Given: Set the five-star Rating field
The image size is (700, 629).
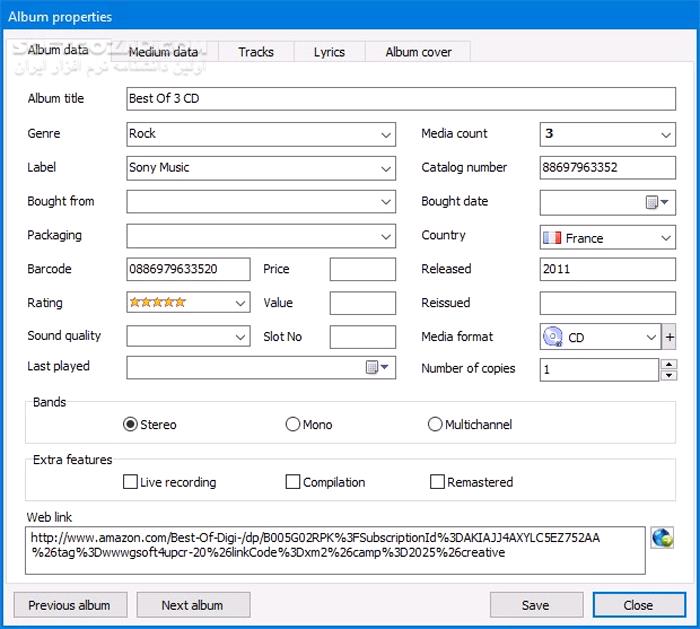Looking at the screenshot, I should pyautogui.click(x=187, y=302).
